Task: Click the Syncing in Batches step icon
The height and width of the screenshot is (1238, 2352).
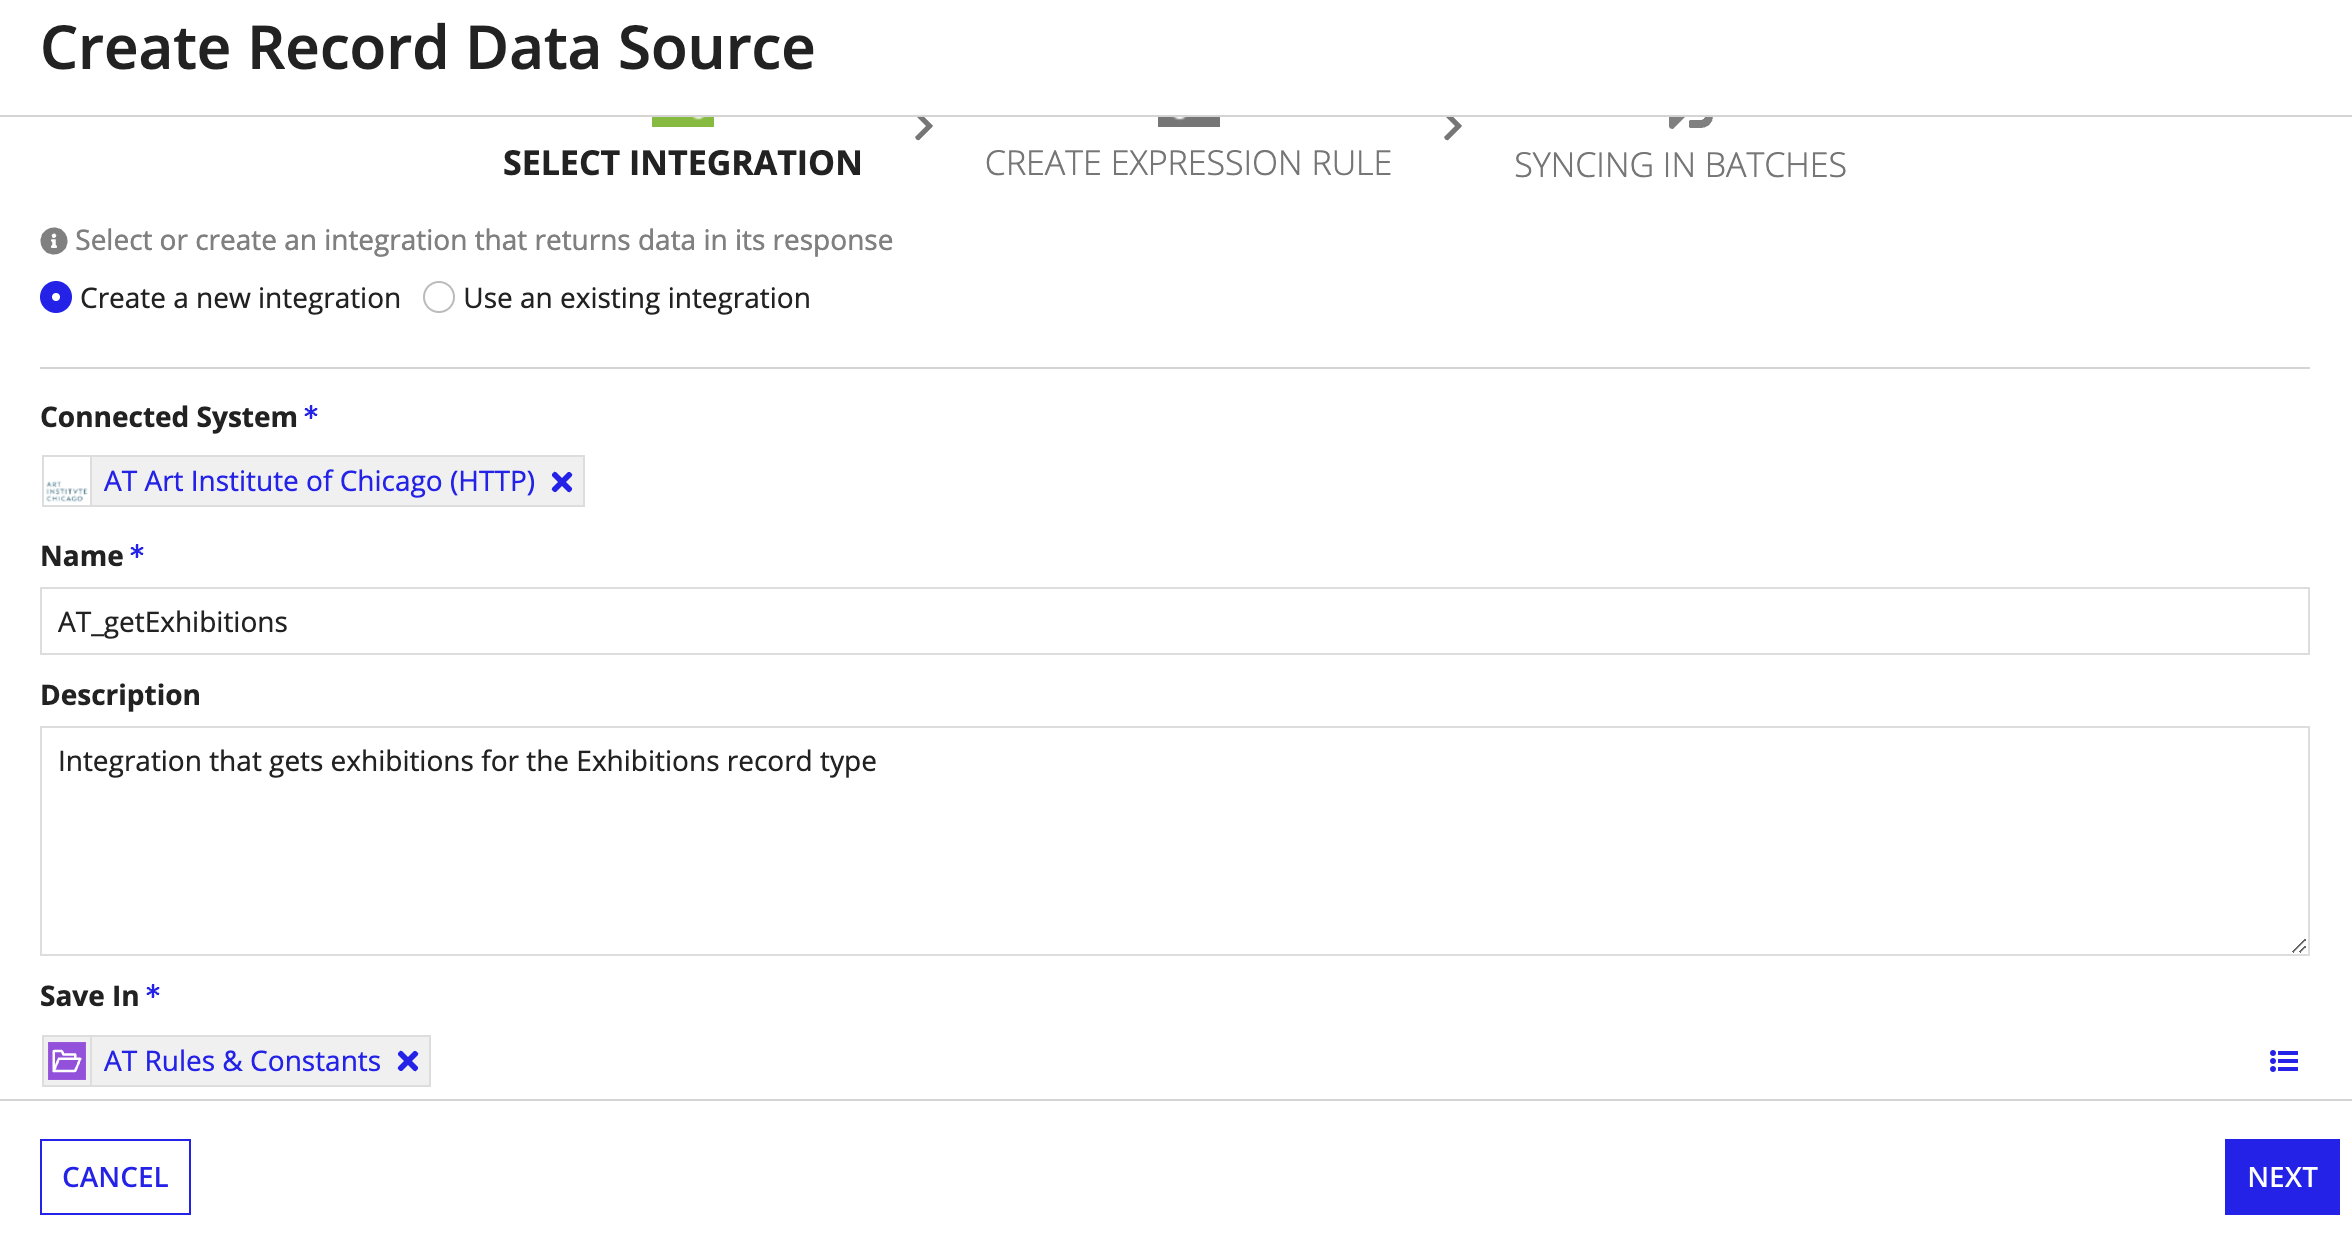Action: [1690, 122]
